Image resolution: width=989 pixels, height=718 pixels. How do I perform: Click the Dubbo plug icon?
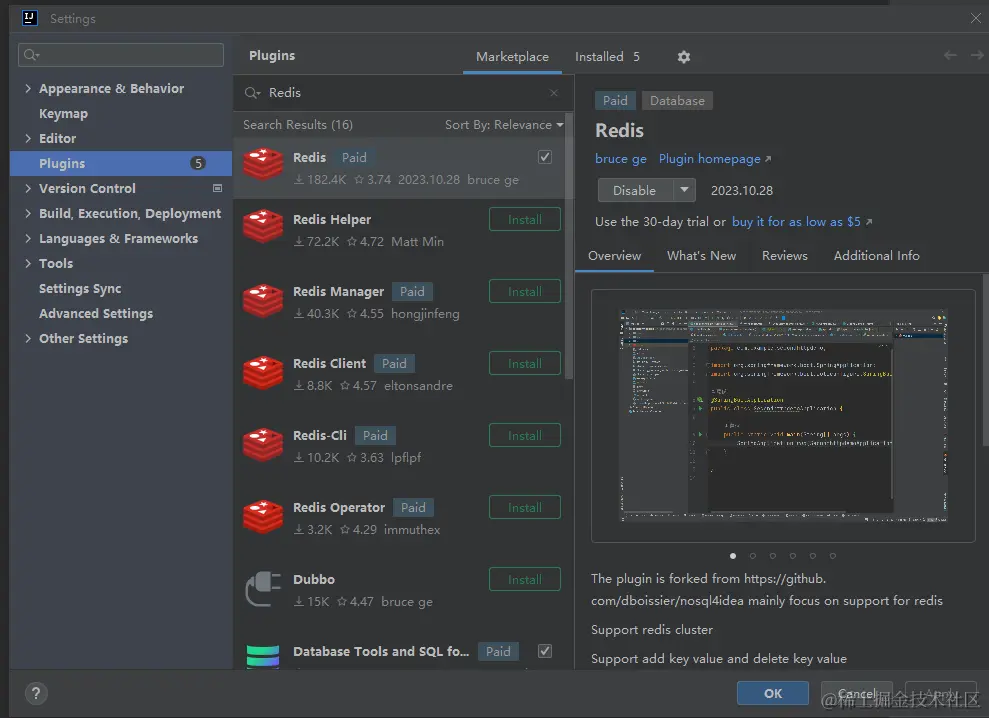(x=263, y=588)
